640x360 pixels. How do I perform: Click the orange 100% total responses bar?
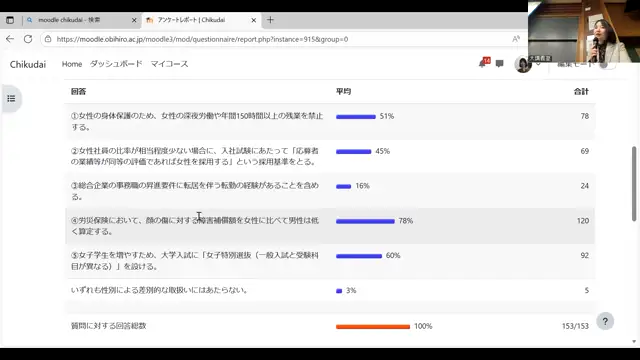click(x=373, y=327)
